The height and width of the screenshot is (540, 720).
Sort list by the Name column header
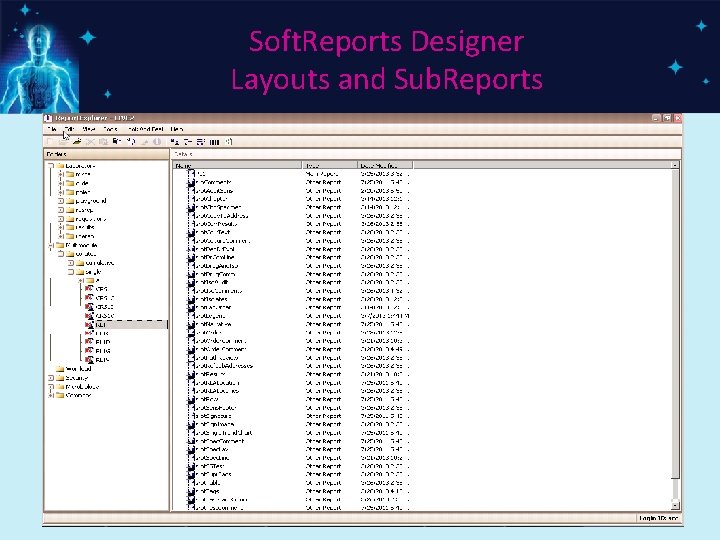point(237,165)
